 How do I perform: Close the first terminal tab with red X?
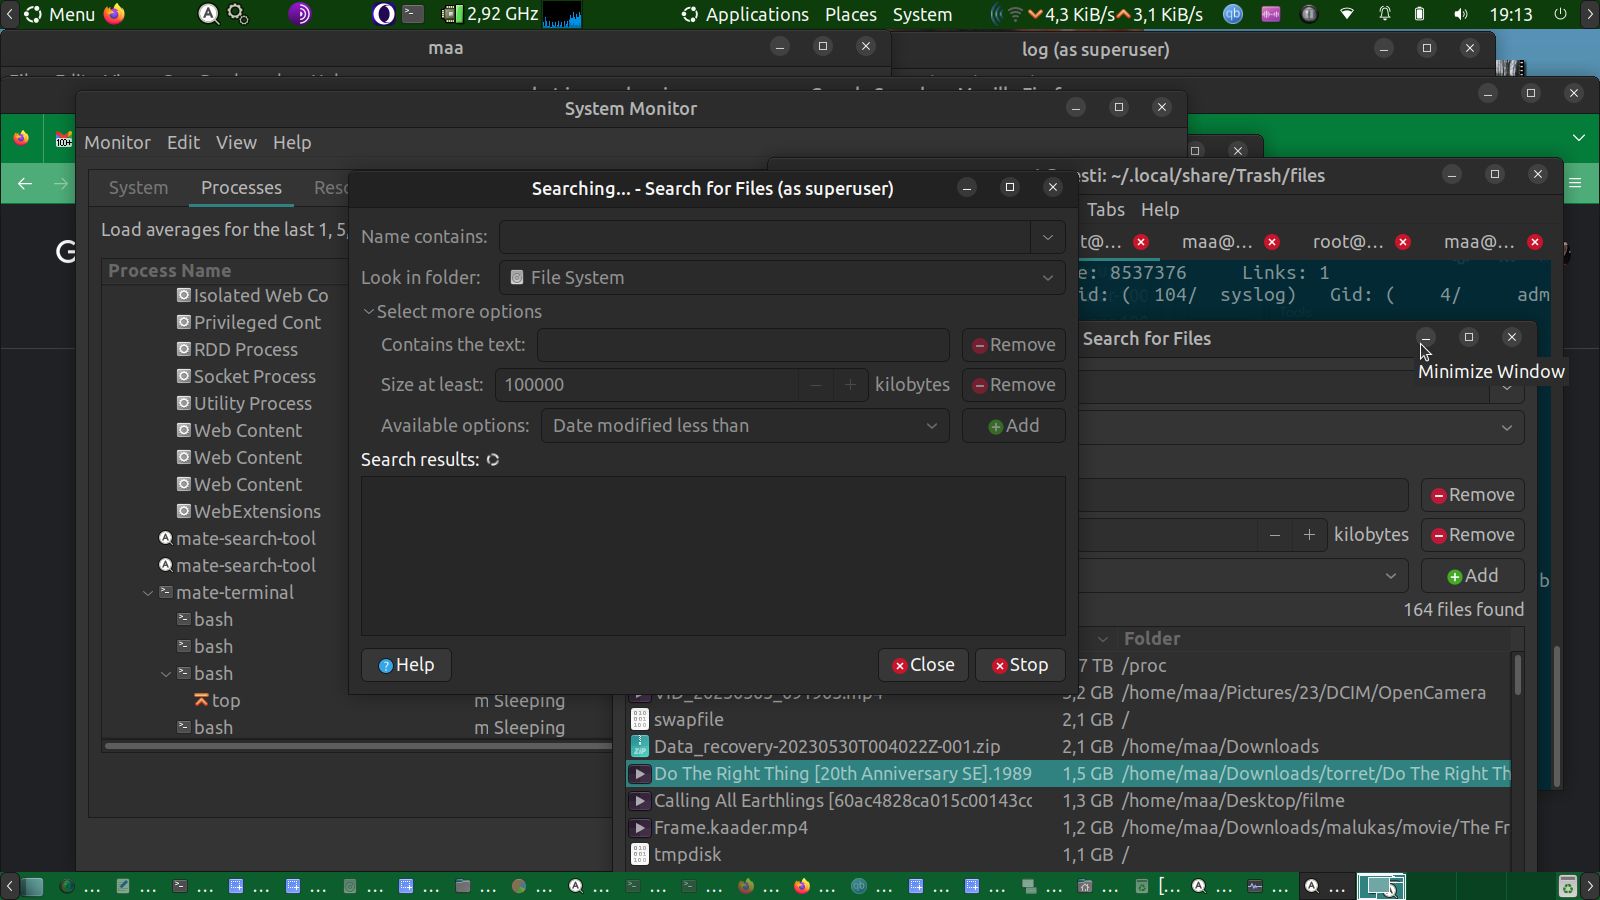point(1141,242)
